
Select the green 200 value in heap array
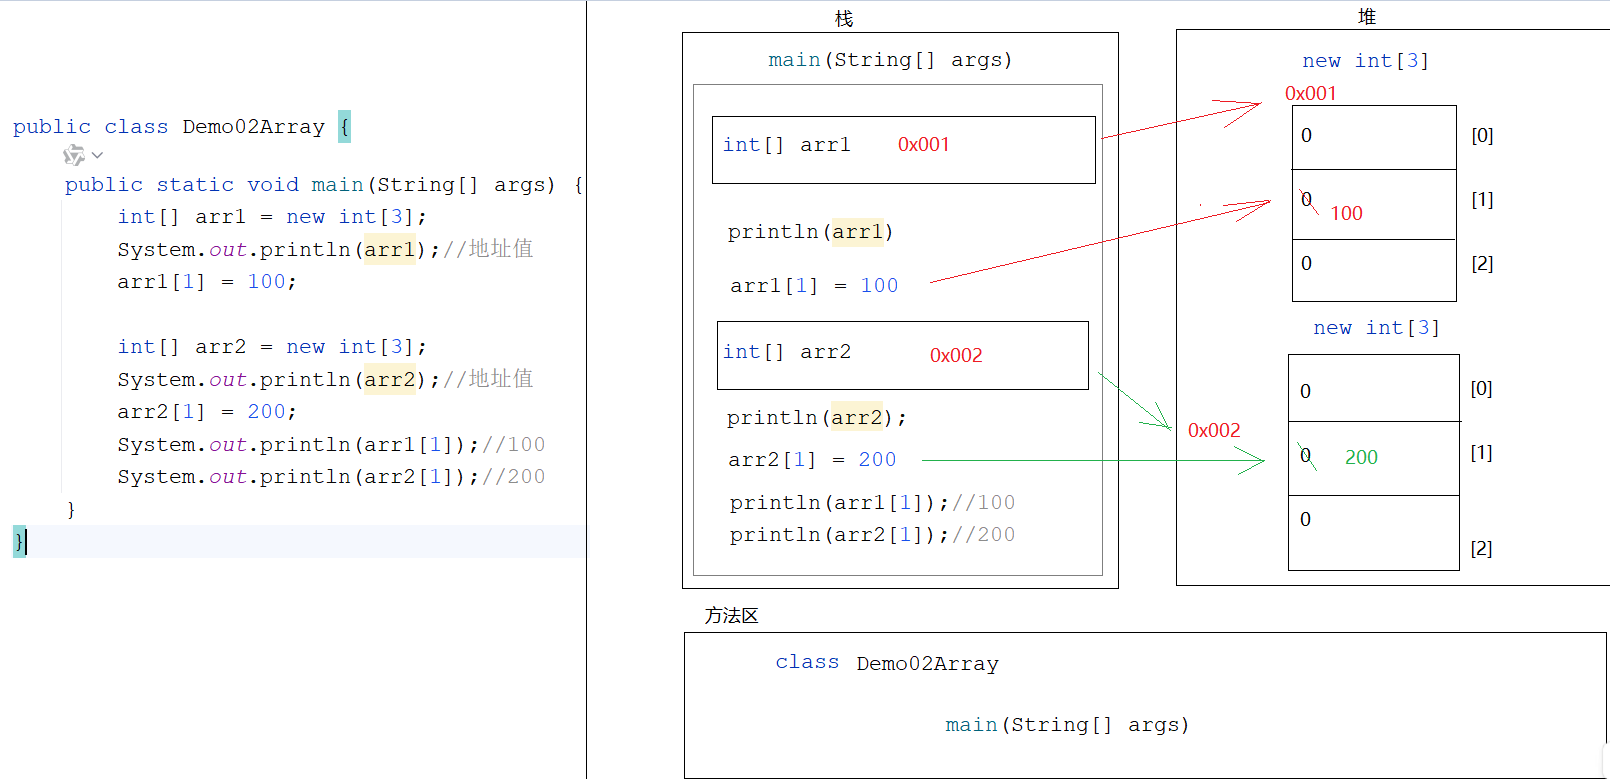coord(1361,458)
